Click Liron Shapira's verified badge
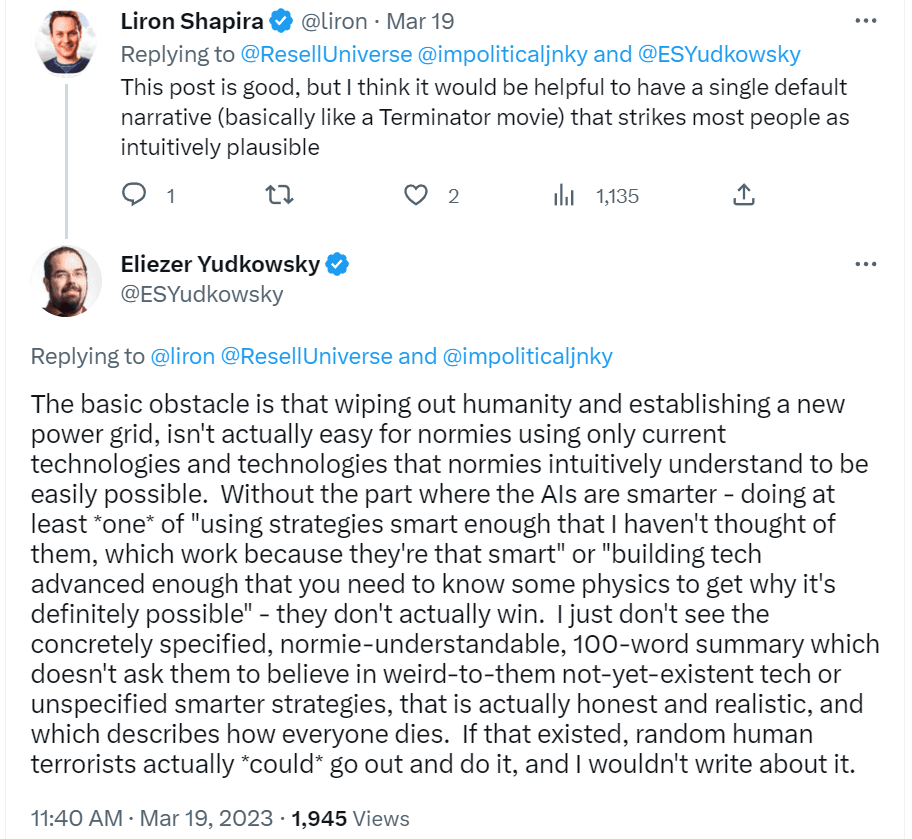This screenshot has width=912, height=839. [x=281, y=21]
